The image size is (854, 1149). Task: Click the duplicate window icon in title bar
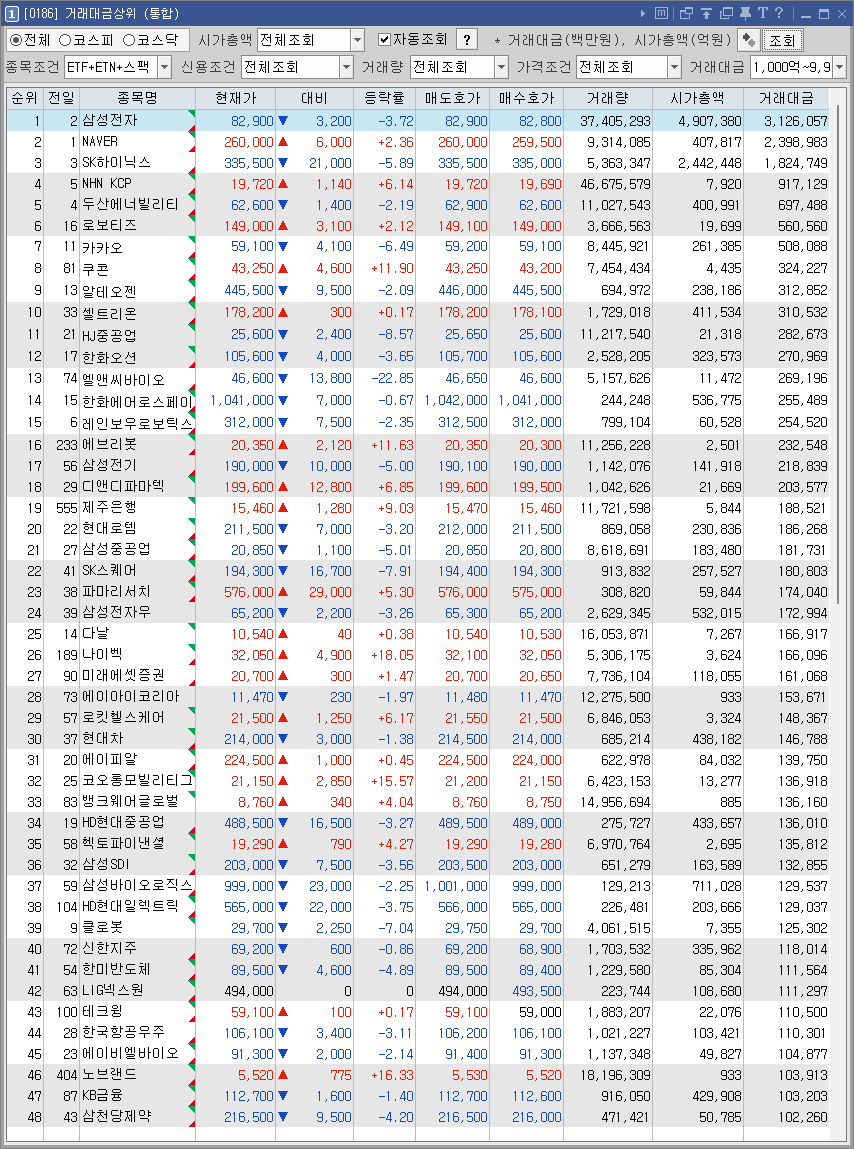click(x=726, y=13)
